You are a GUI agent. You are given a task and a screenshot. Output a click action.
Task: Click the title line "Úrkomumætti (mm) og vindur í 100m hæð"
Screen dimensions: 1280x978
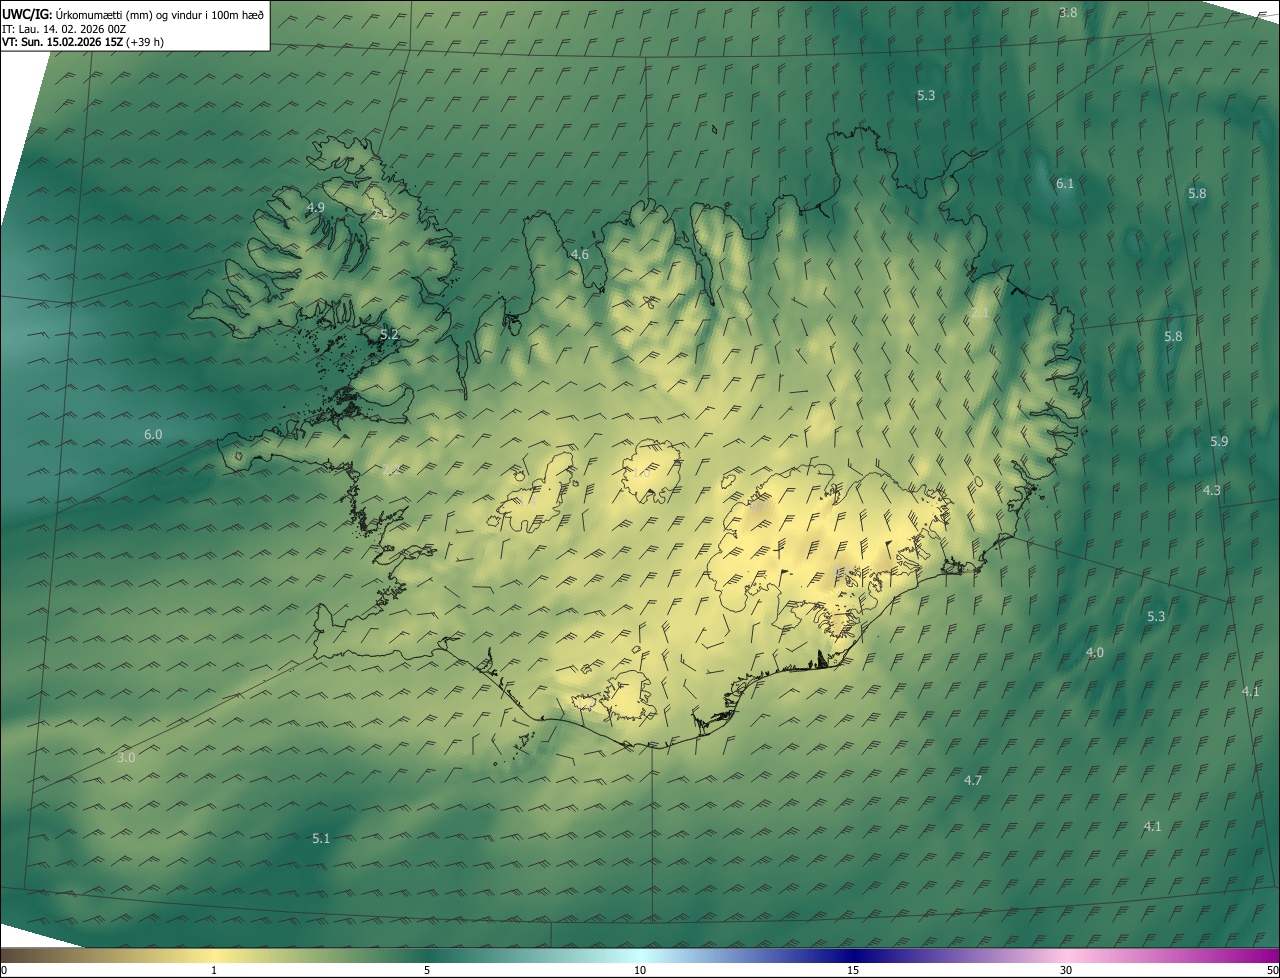[x=159, y=13]
